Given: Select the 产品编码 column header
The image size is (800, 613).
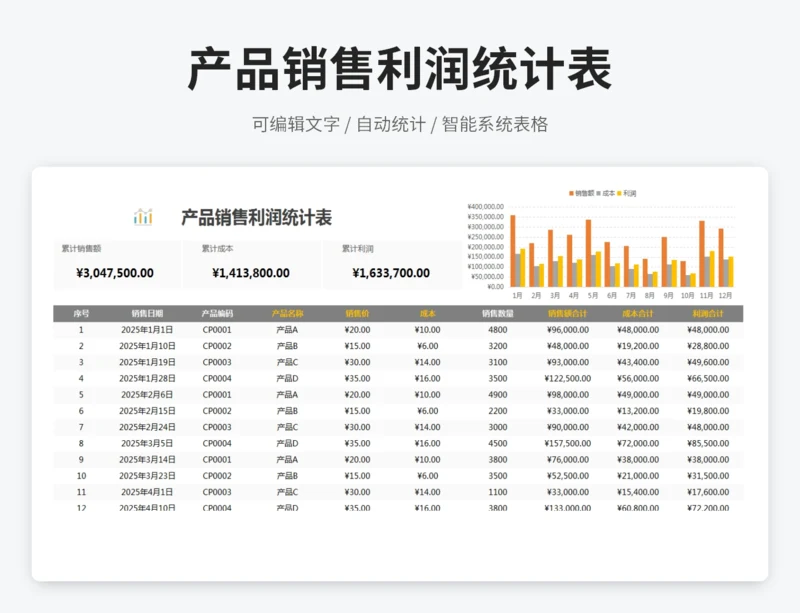Looking at the screenshot, I should click(217, 313).
